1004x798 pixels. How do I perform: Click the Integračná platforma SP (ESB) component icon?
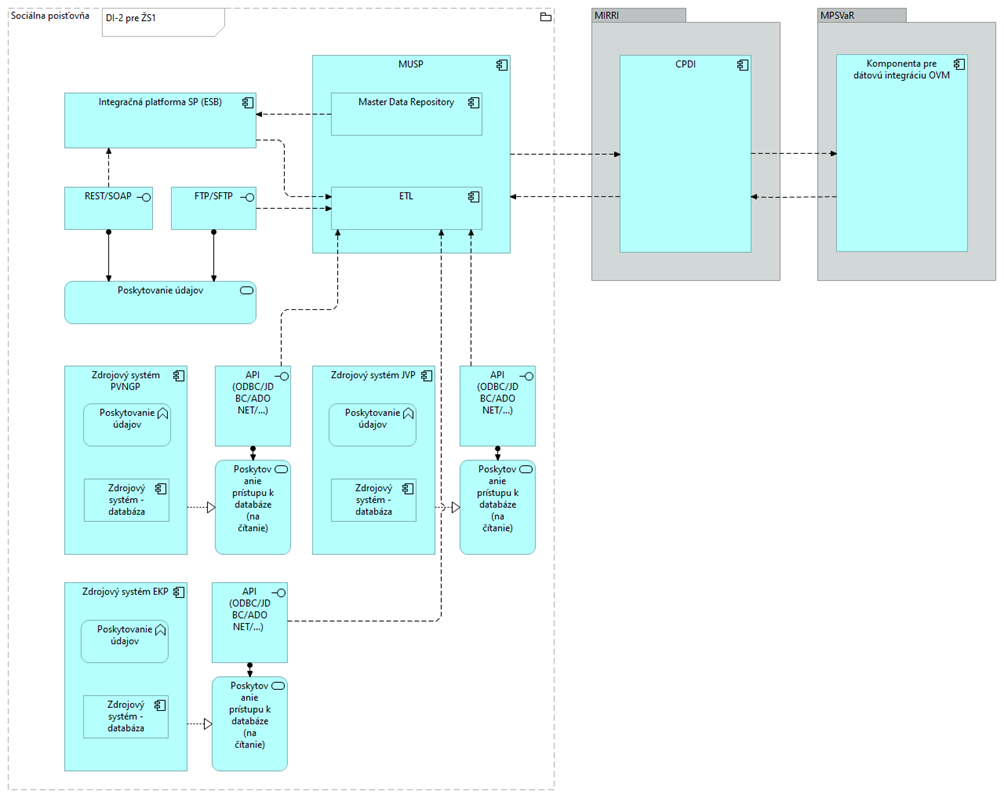pos(247,103)
